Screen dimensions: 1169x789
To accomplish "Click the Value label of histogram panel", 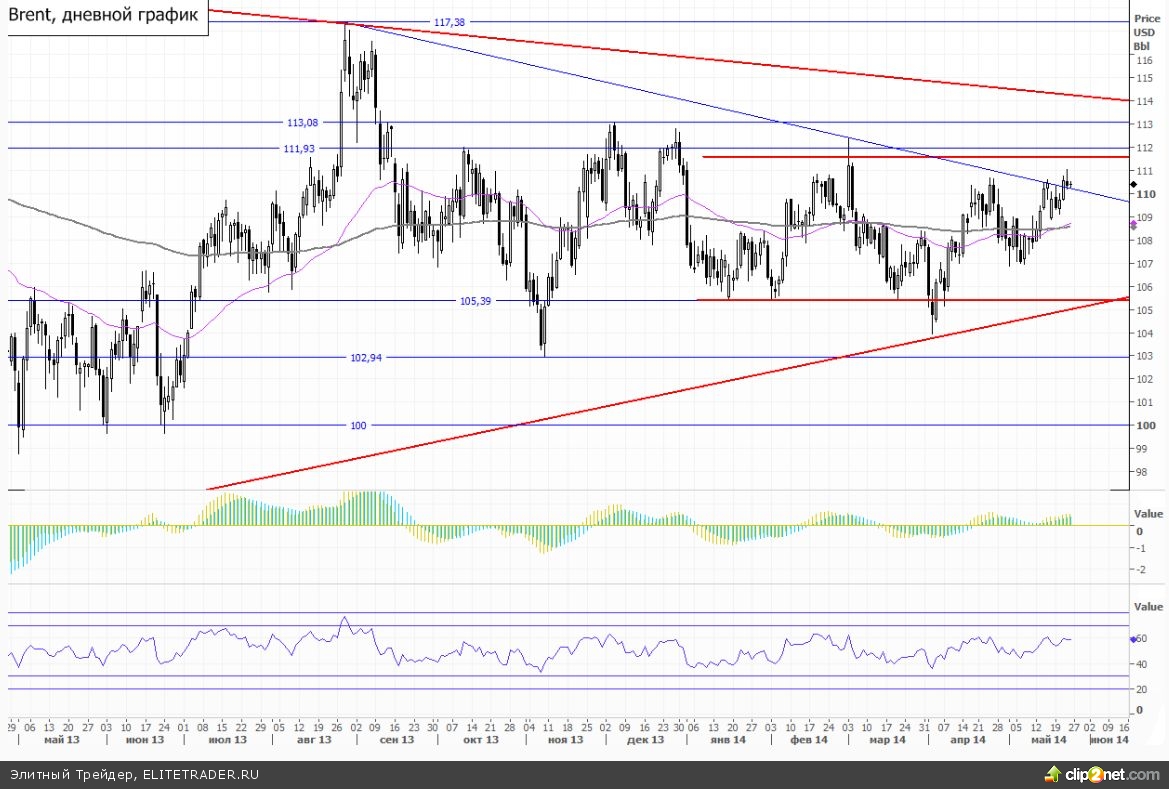I will (x=1147, y=513).
